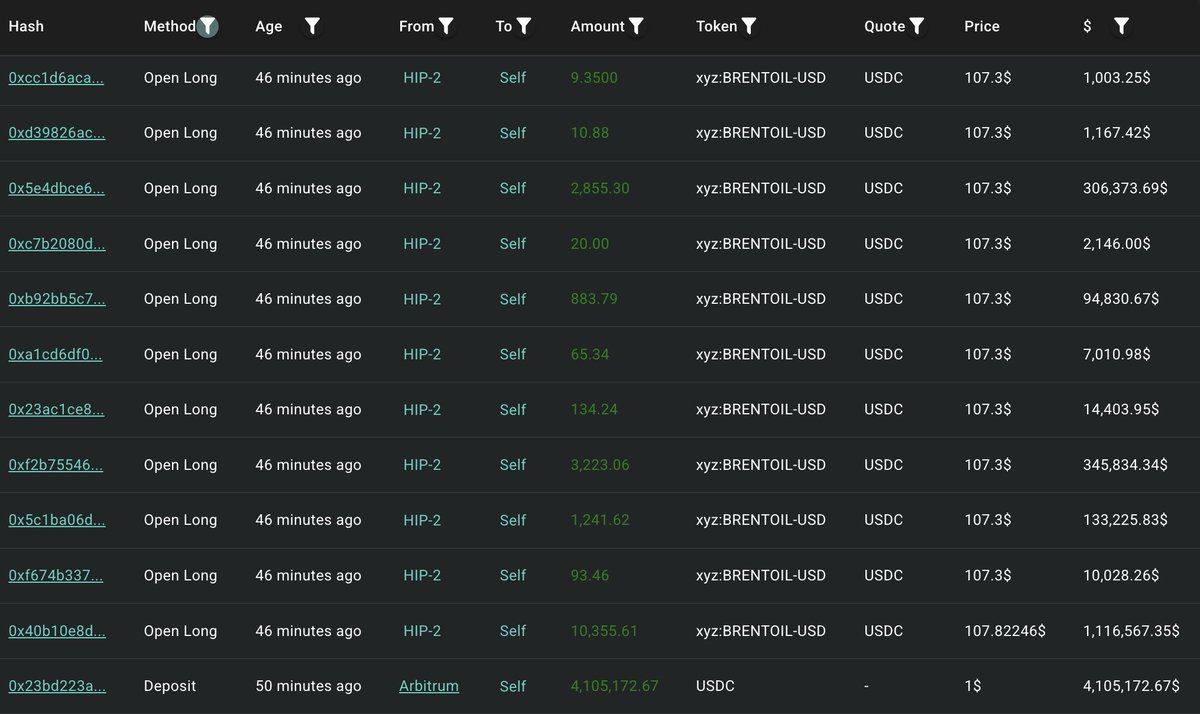Open transaction hash 0xb92bb5c7
The height and width of the screenshot is (714, 1200).
pyautogui.click(x=56, y=299)
